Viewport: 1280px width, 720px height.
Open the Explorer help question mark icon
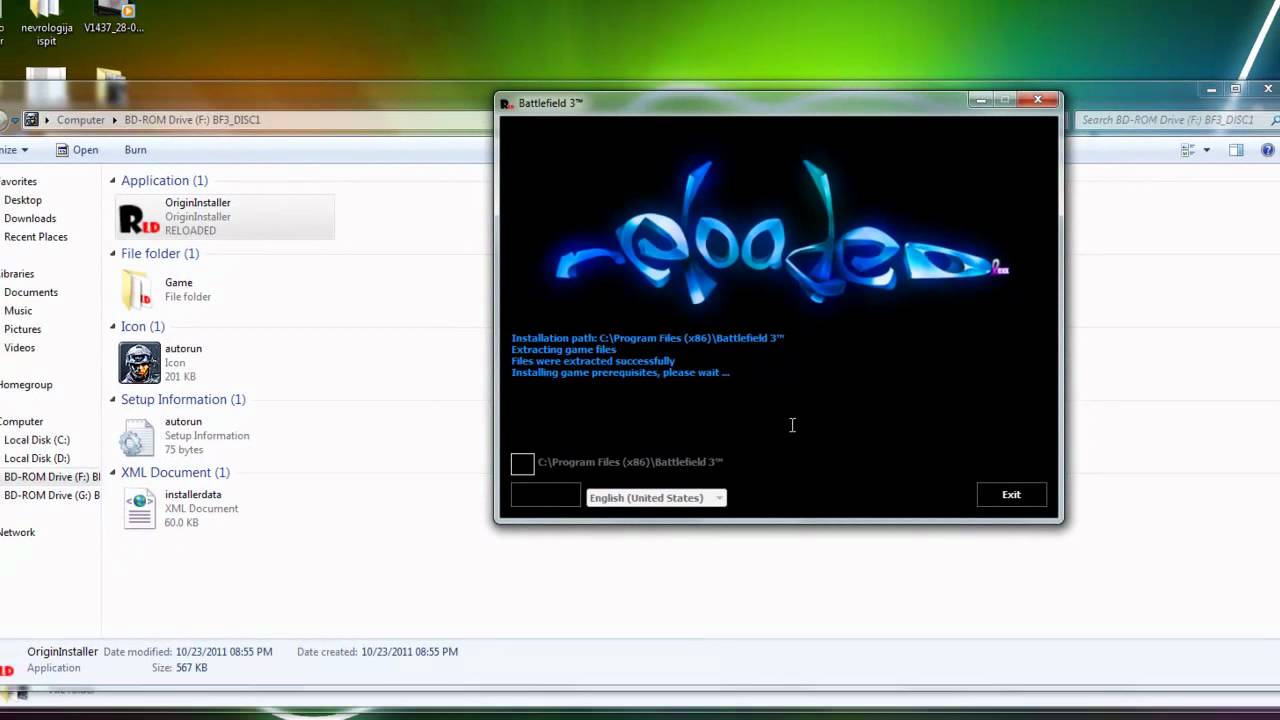pos(1268,150)
